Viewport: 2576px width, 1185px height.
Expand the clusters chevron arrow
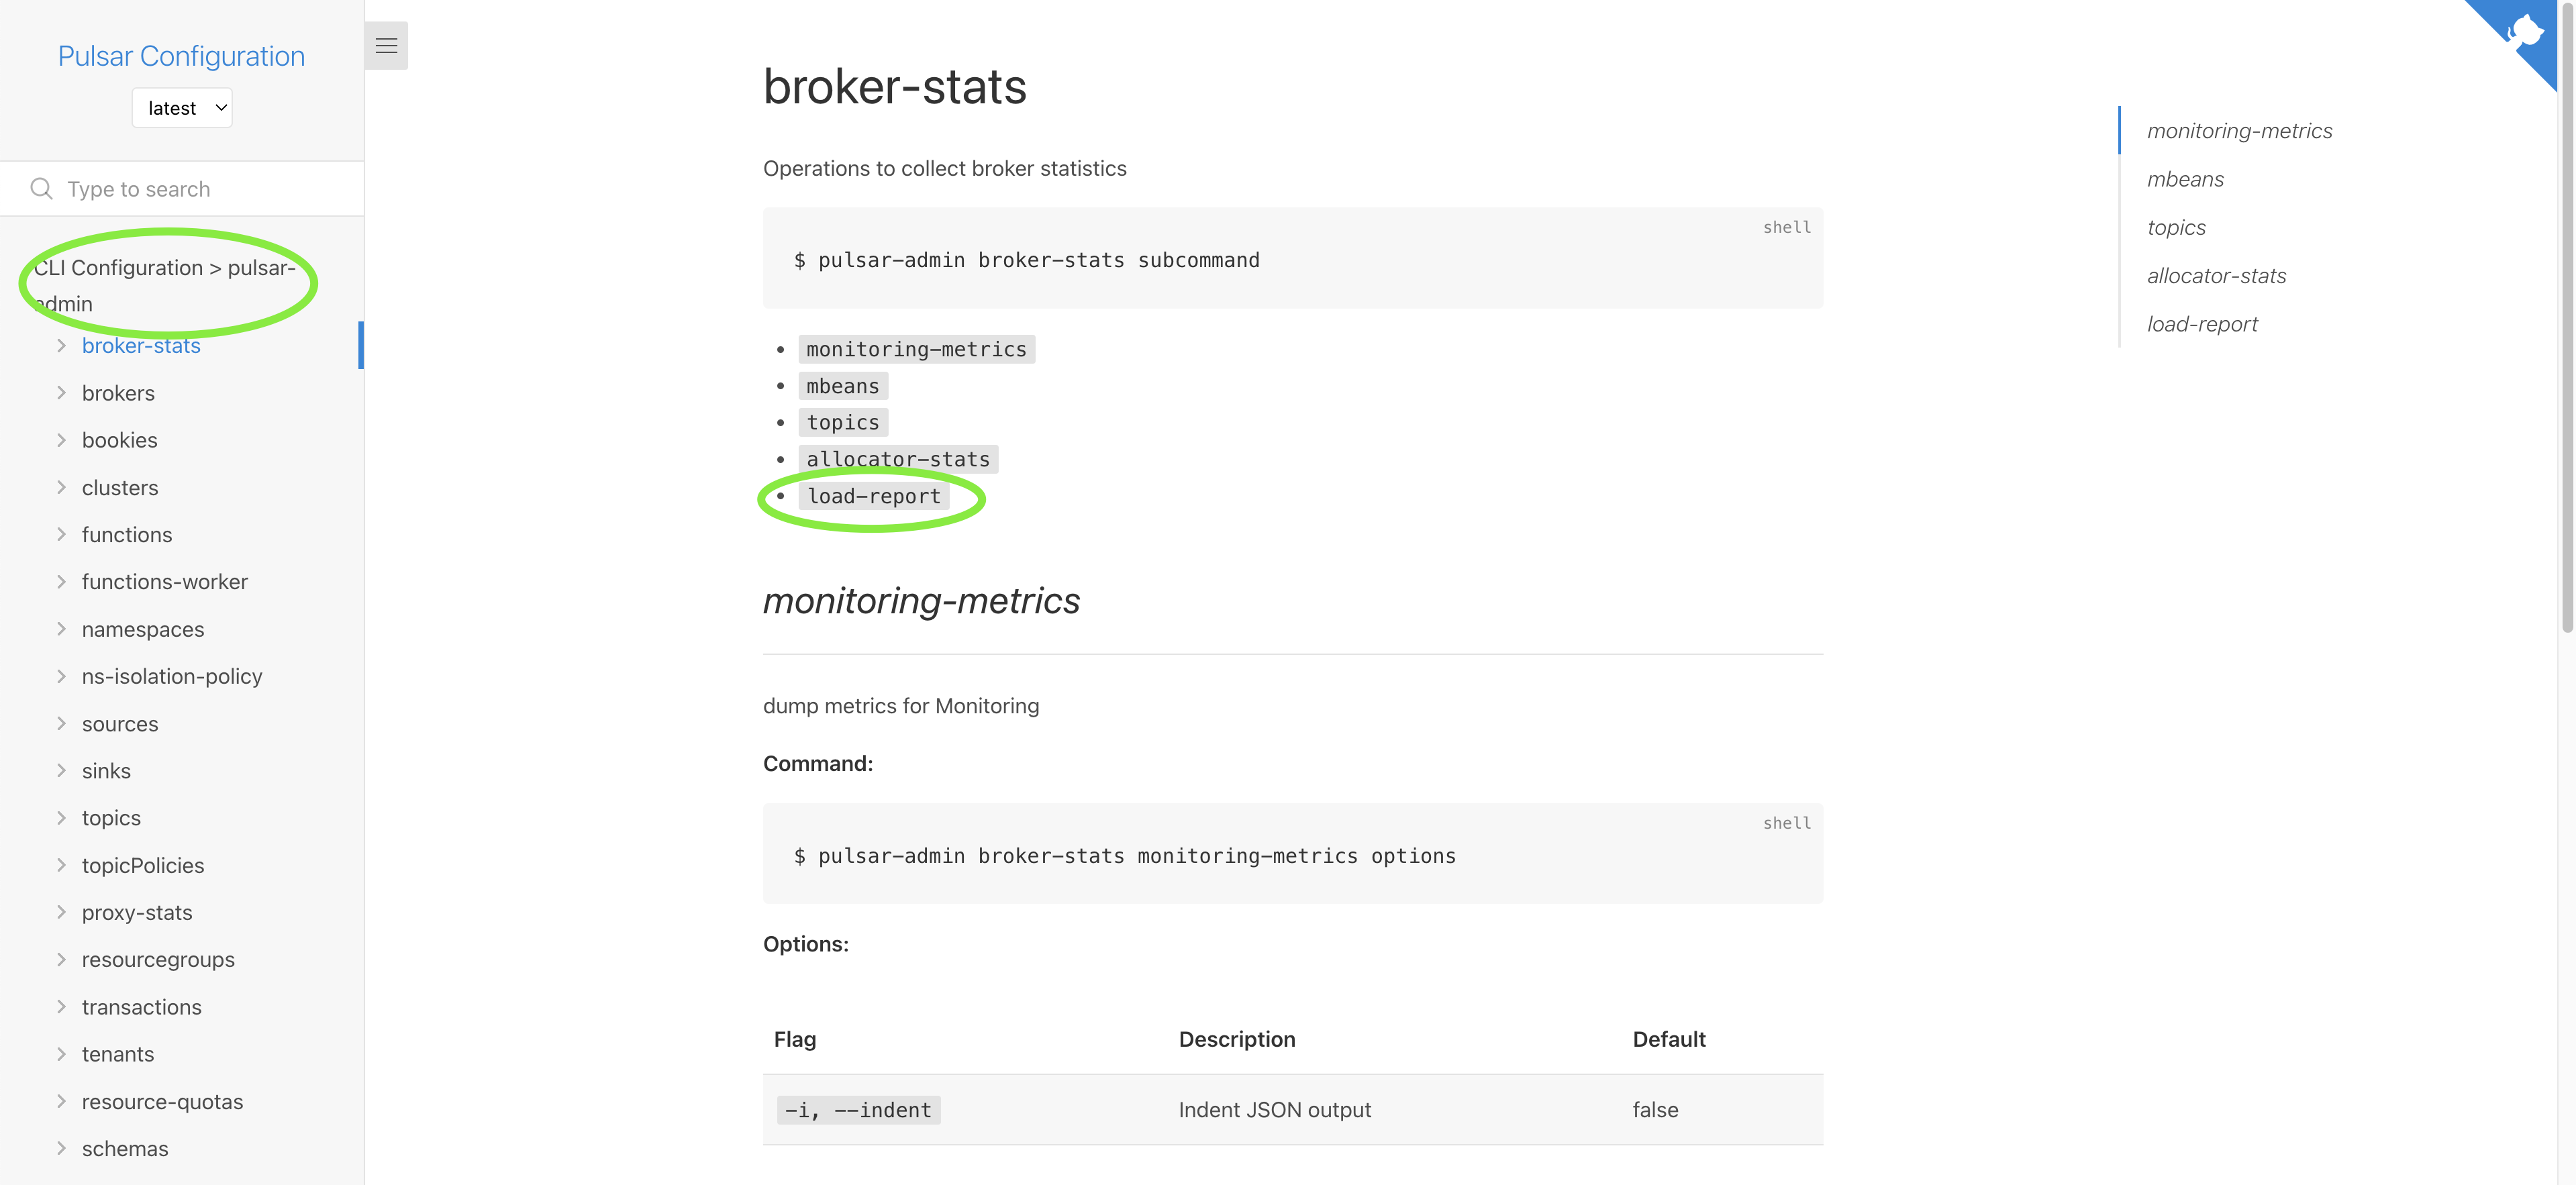[x=61, y=487]
